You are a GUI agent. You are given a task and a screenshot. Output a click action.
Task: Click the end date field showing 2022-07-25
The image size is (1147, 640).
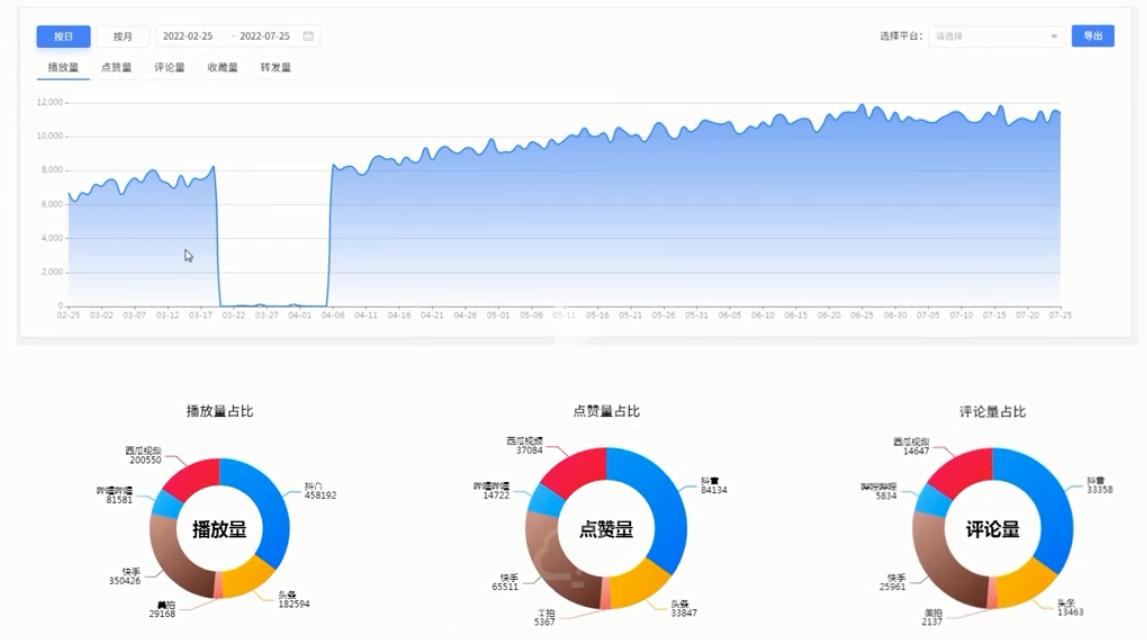tap(265, 37)
